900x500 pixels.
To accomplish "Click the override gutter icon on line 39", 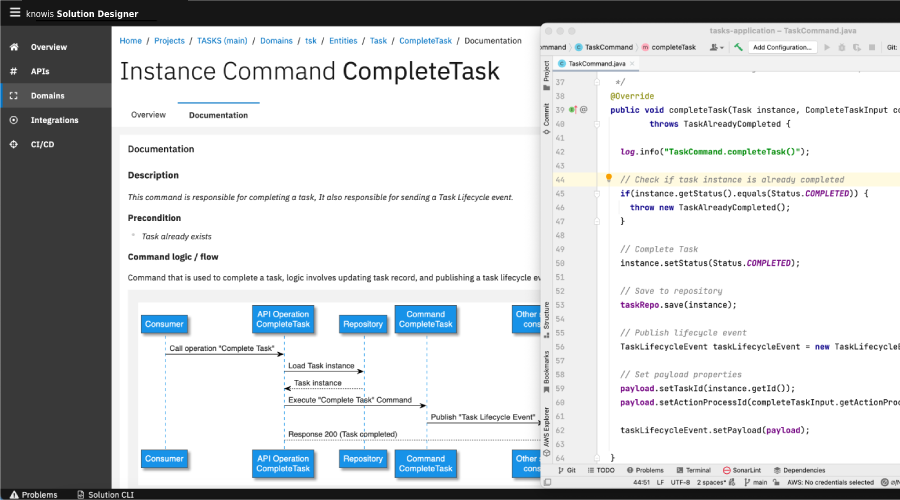I will click(574, 110).
